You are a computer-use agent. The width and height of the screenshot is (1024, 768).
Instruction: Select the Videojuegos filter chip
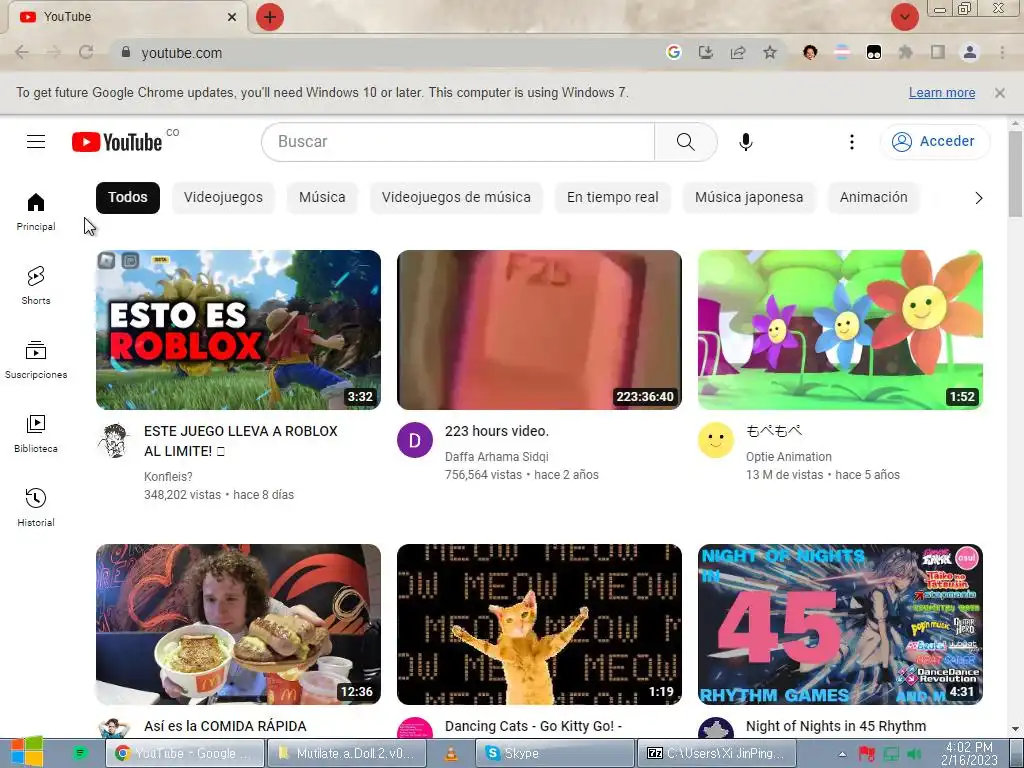pyautogui.click(x=223, y=197)
